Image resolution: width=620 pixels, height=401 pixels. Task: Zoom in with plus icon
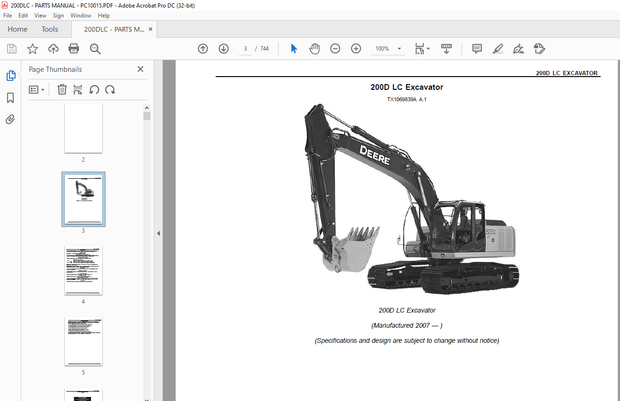click(356, 49)
